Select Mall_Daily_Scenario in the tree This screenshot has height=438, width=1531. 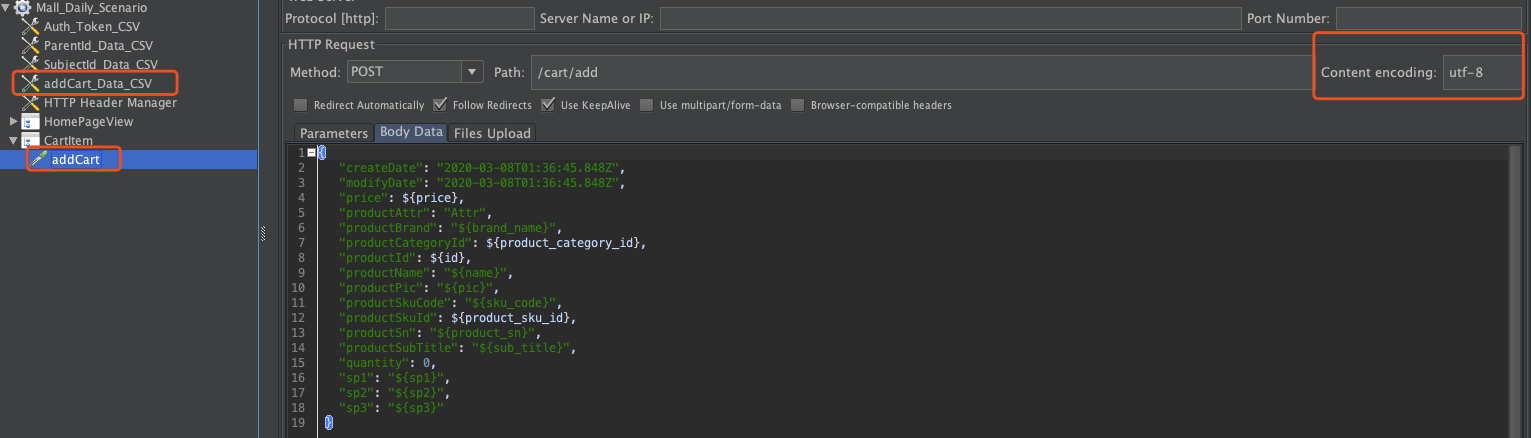[x=91, y=8]
